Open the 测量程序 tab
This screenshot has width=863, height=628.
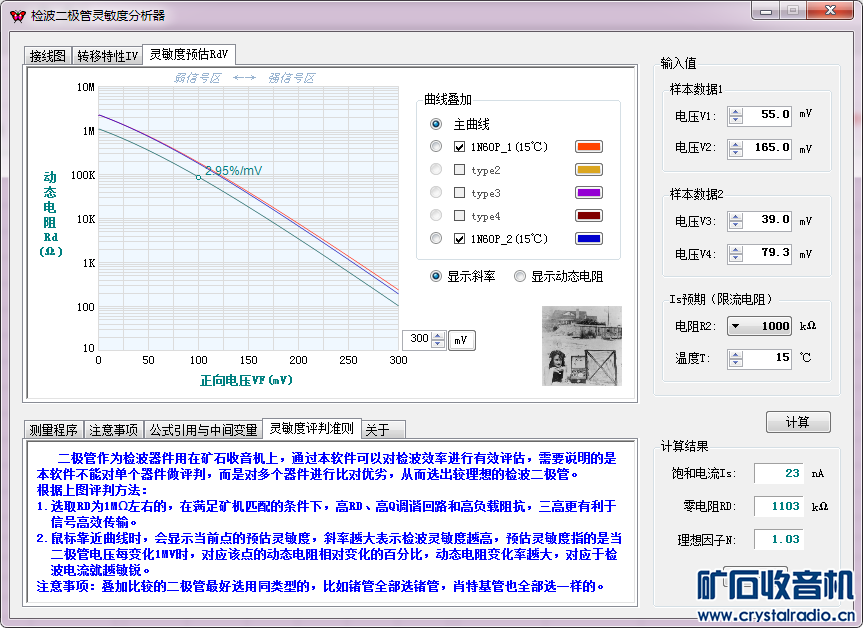(x=53, y=429)
